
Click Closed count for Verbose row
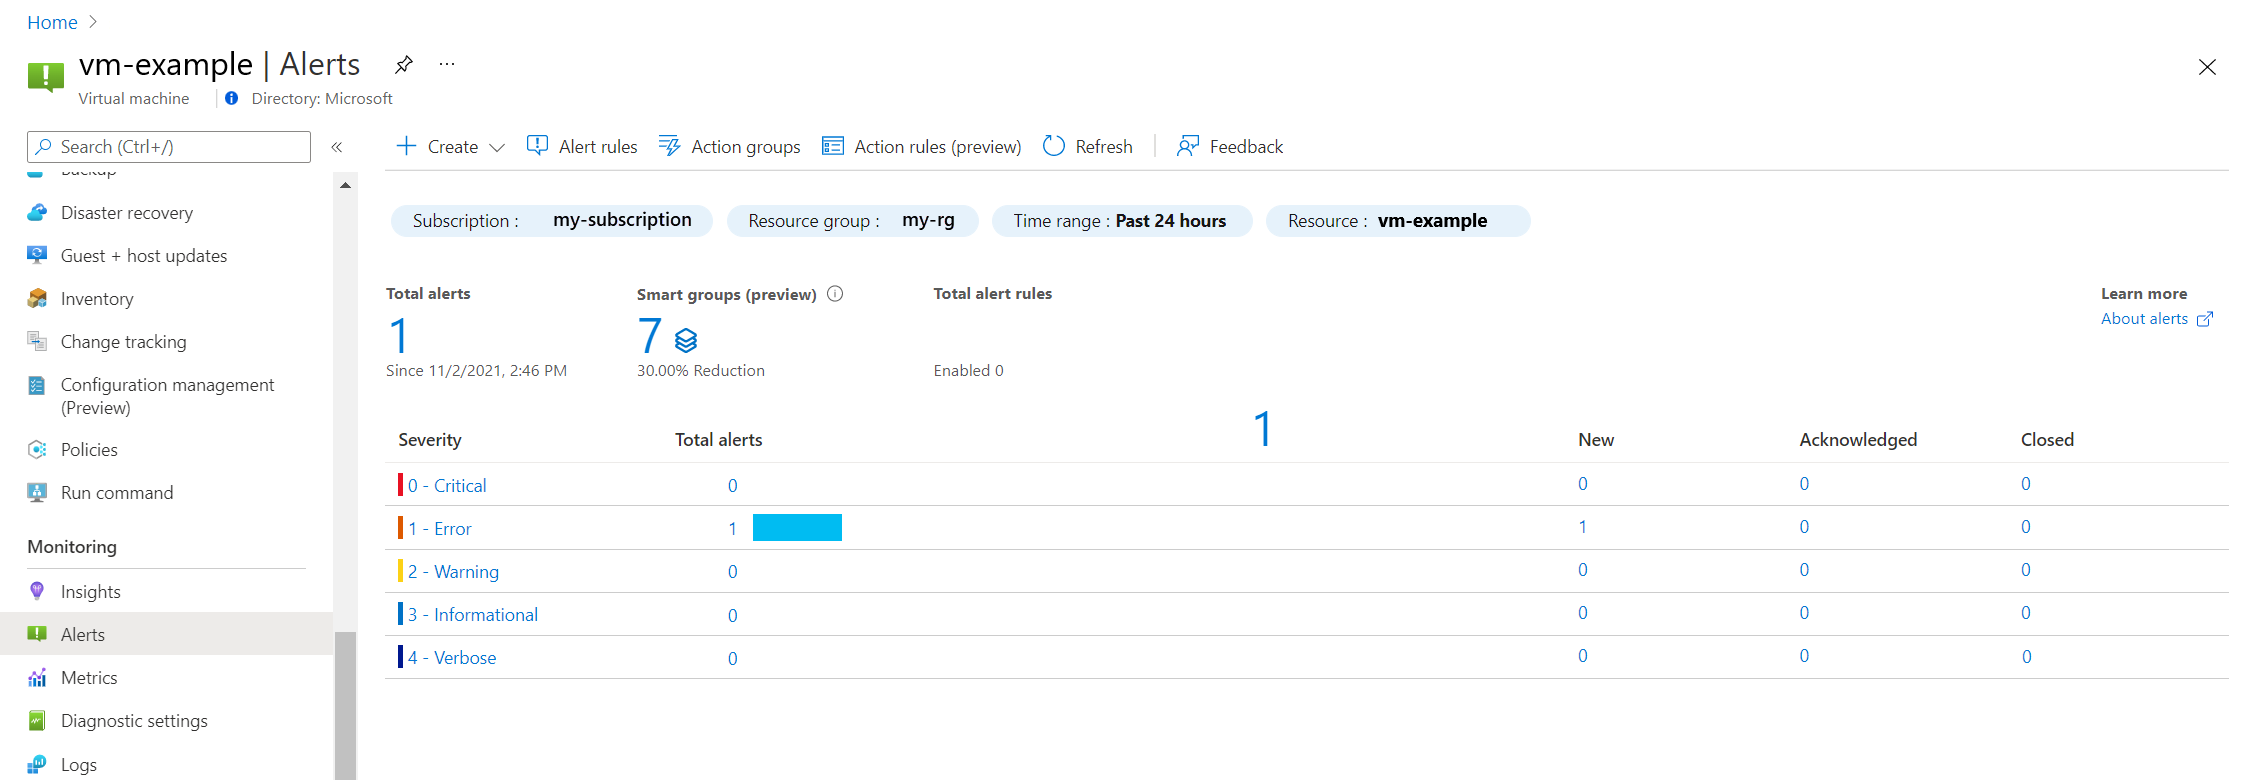click(2027, 657)
